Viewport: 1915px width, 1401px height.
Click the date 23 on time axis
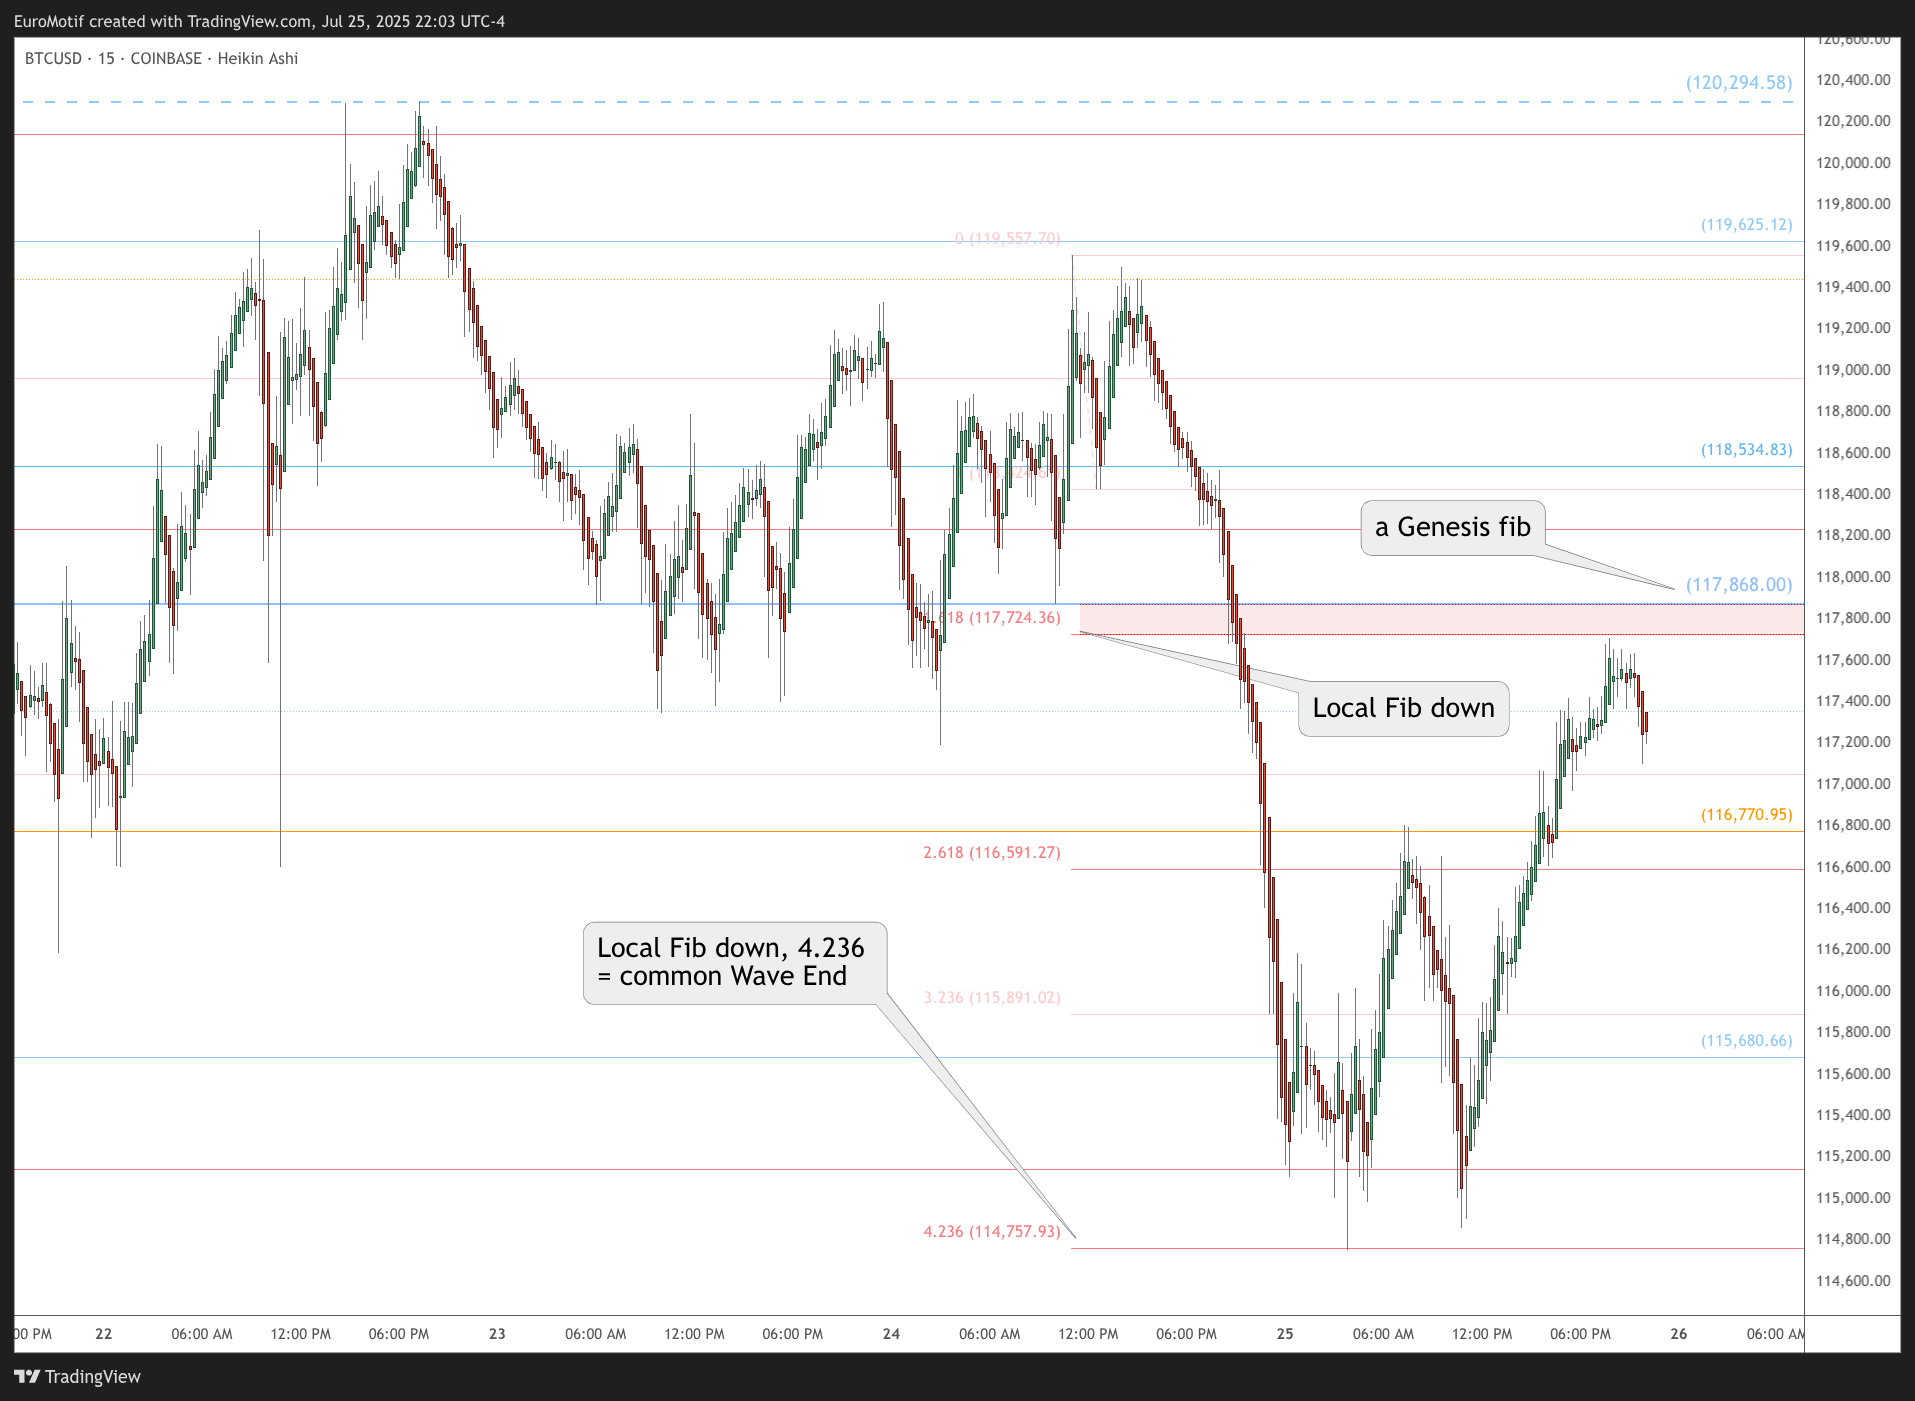[497, 1334]
